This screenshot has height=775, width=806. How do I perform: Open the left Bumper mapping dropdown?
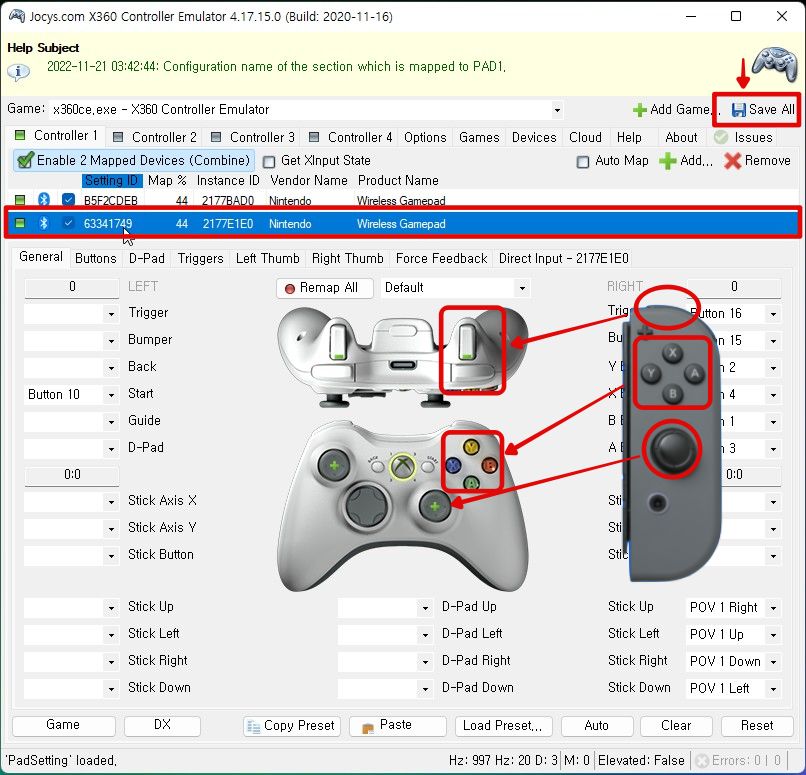(112, 341)
